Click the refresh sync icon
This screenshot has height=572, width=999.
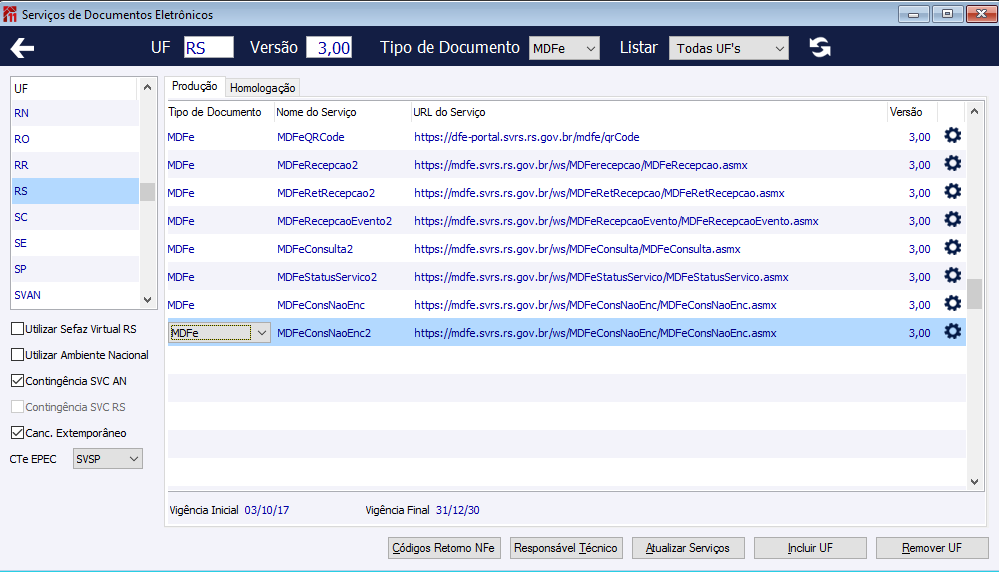[x=820, y=47]
